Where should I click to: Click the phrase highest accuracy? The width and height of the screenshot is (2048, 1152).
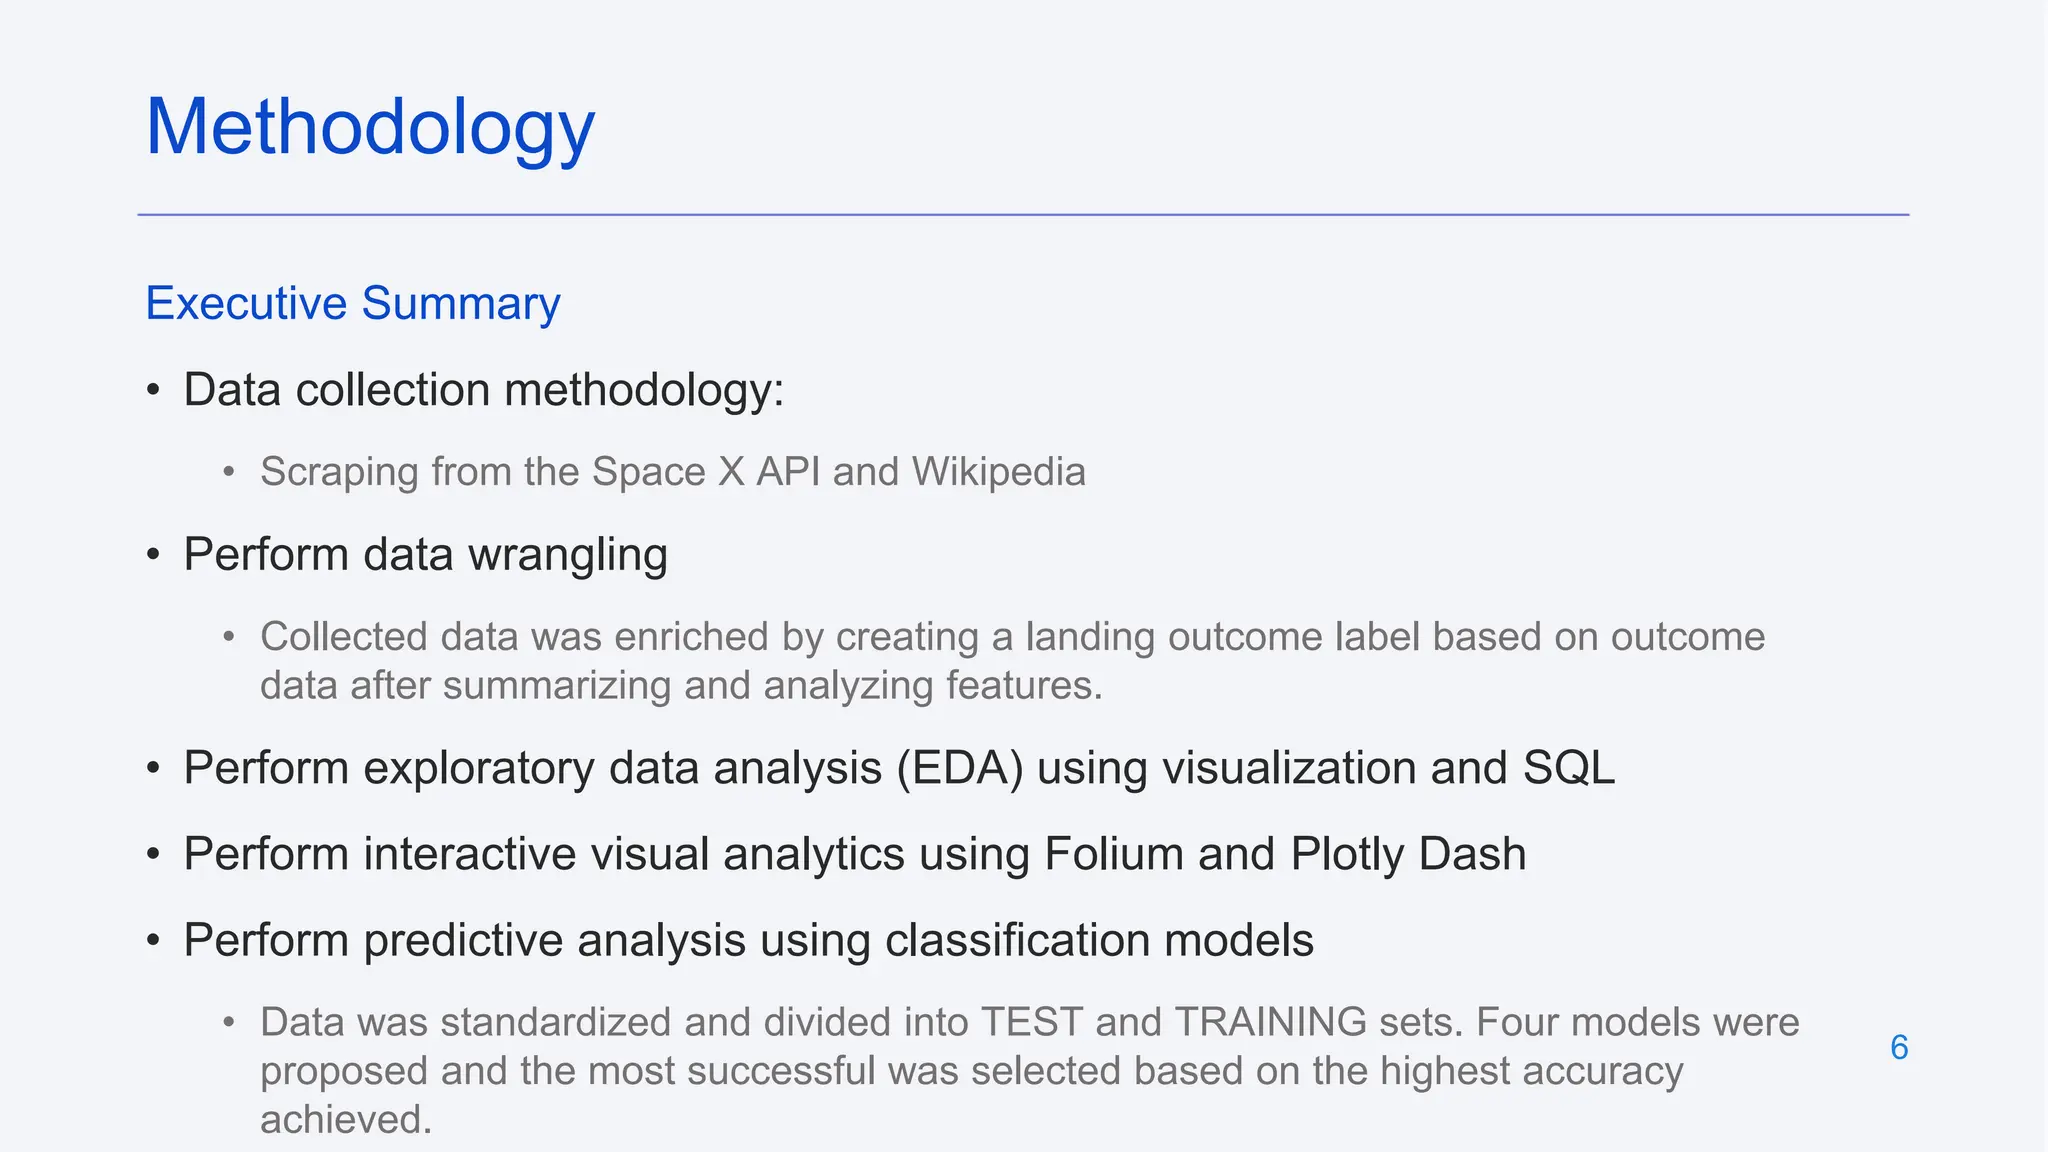(1531, 1071)
